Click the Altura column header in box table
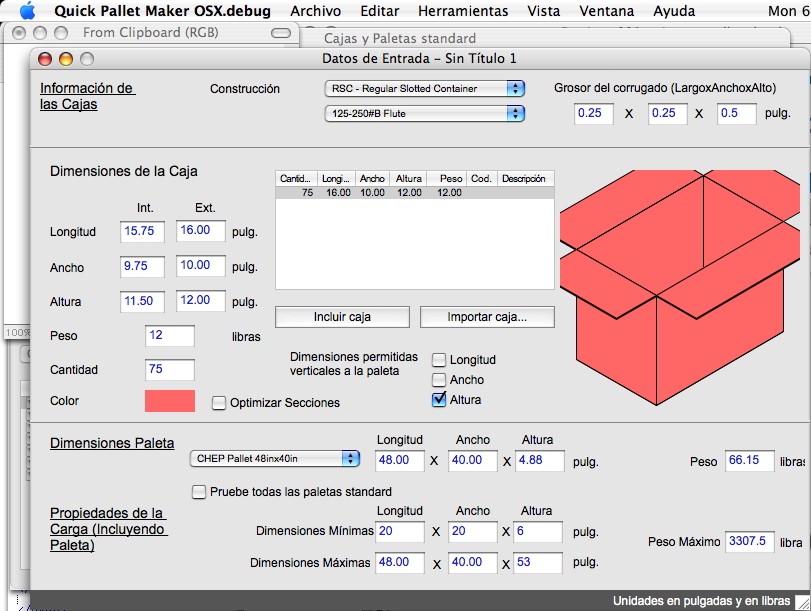This screenshot has width=811, height=611. click(x=408, y=178)
